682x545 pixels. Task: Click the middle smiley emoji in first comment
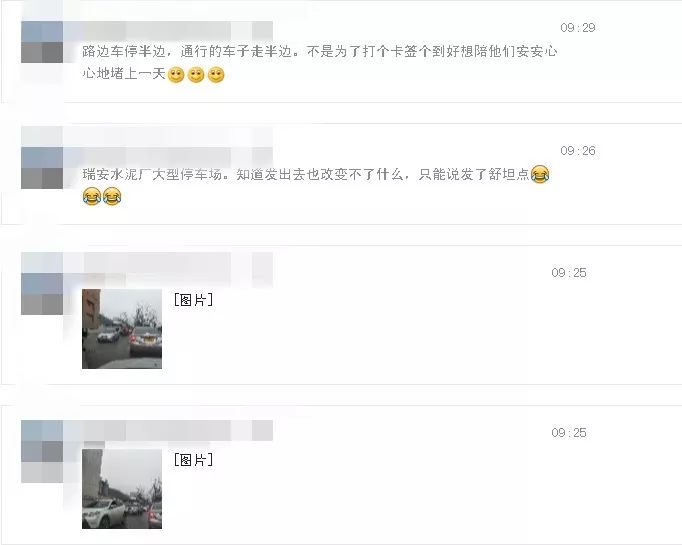pos(196,75)
